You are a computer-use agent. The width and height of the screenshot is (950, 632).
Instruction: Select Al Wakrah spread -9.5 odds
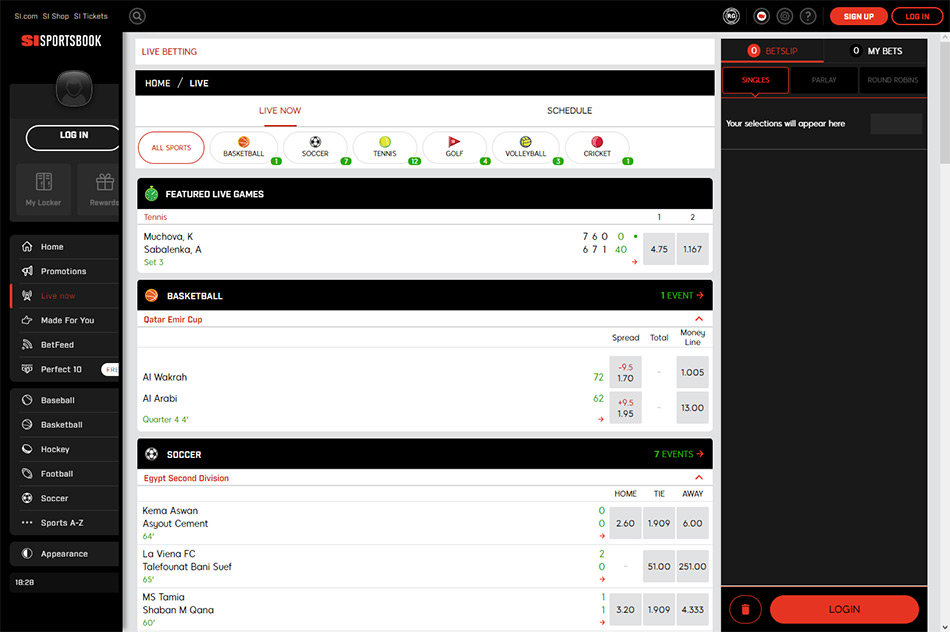625,373
